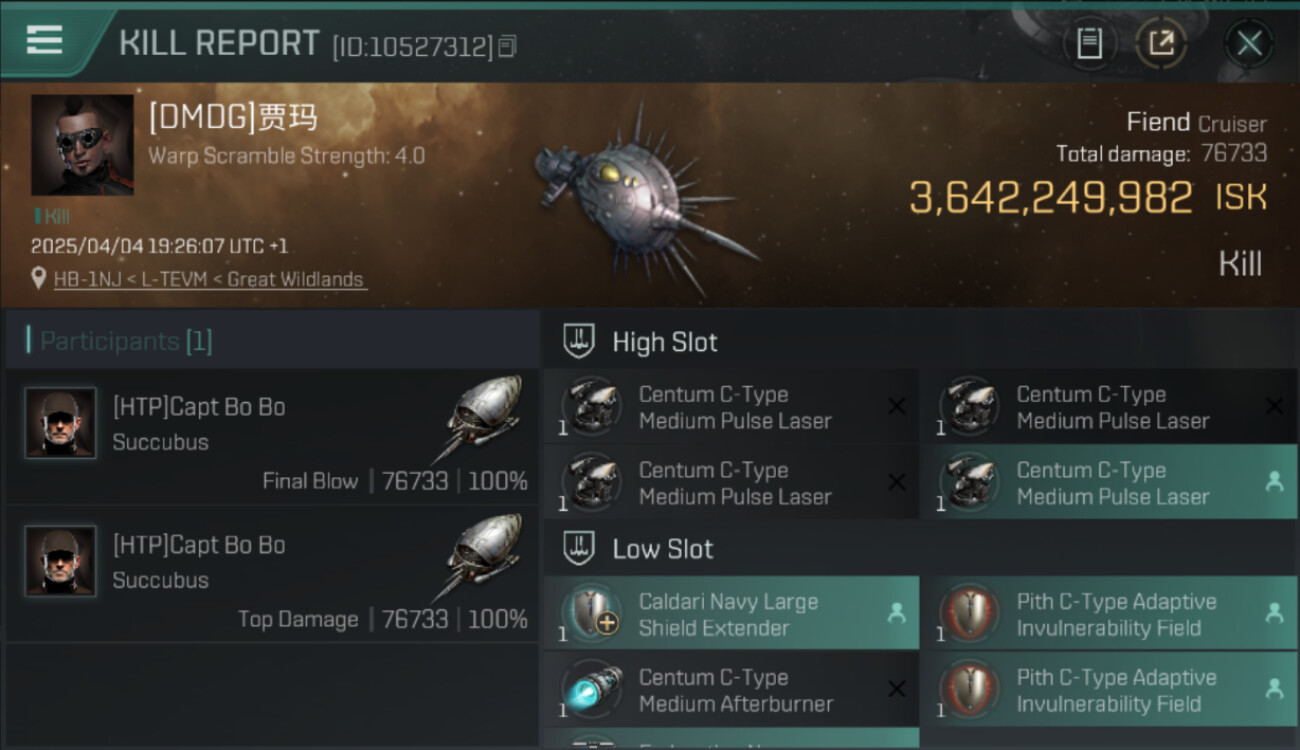This screenshot has width=1300, height=750.
Task: Click the share export icon
Action: [x=1161, y=43]
